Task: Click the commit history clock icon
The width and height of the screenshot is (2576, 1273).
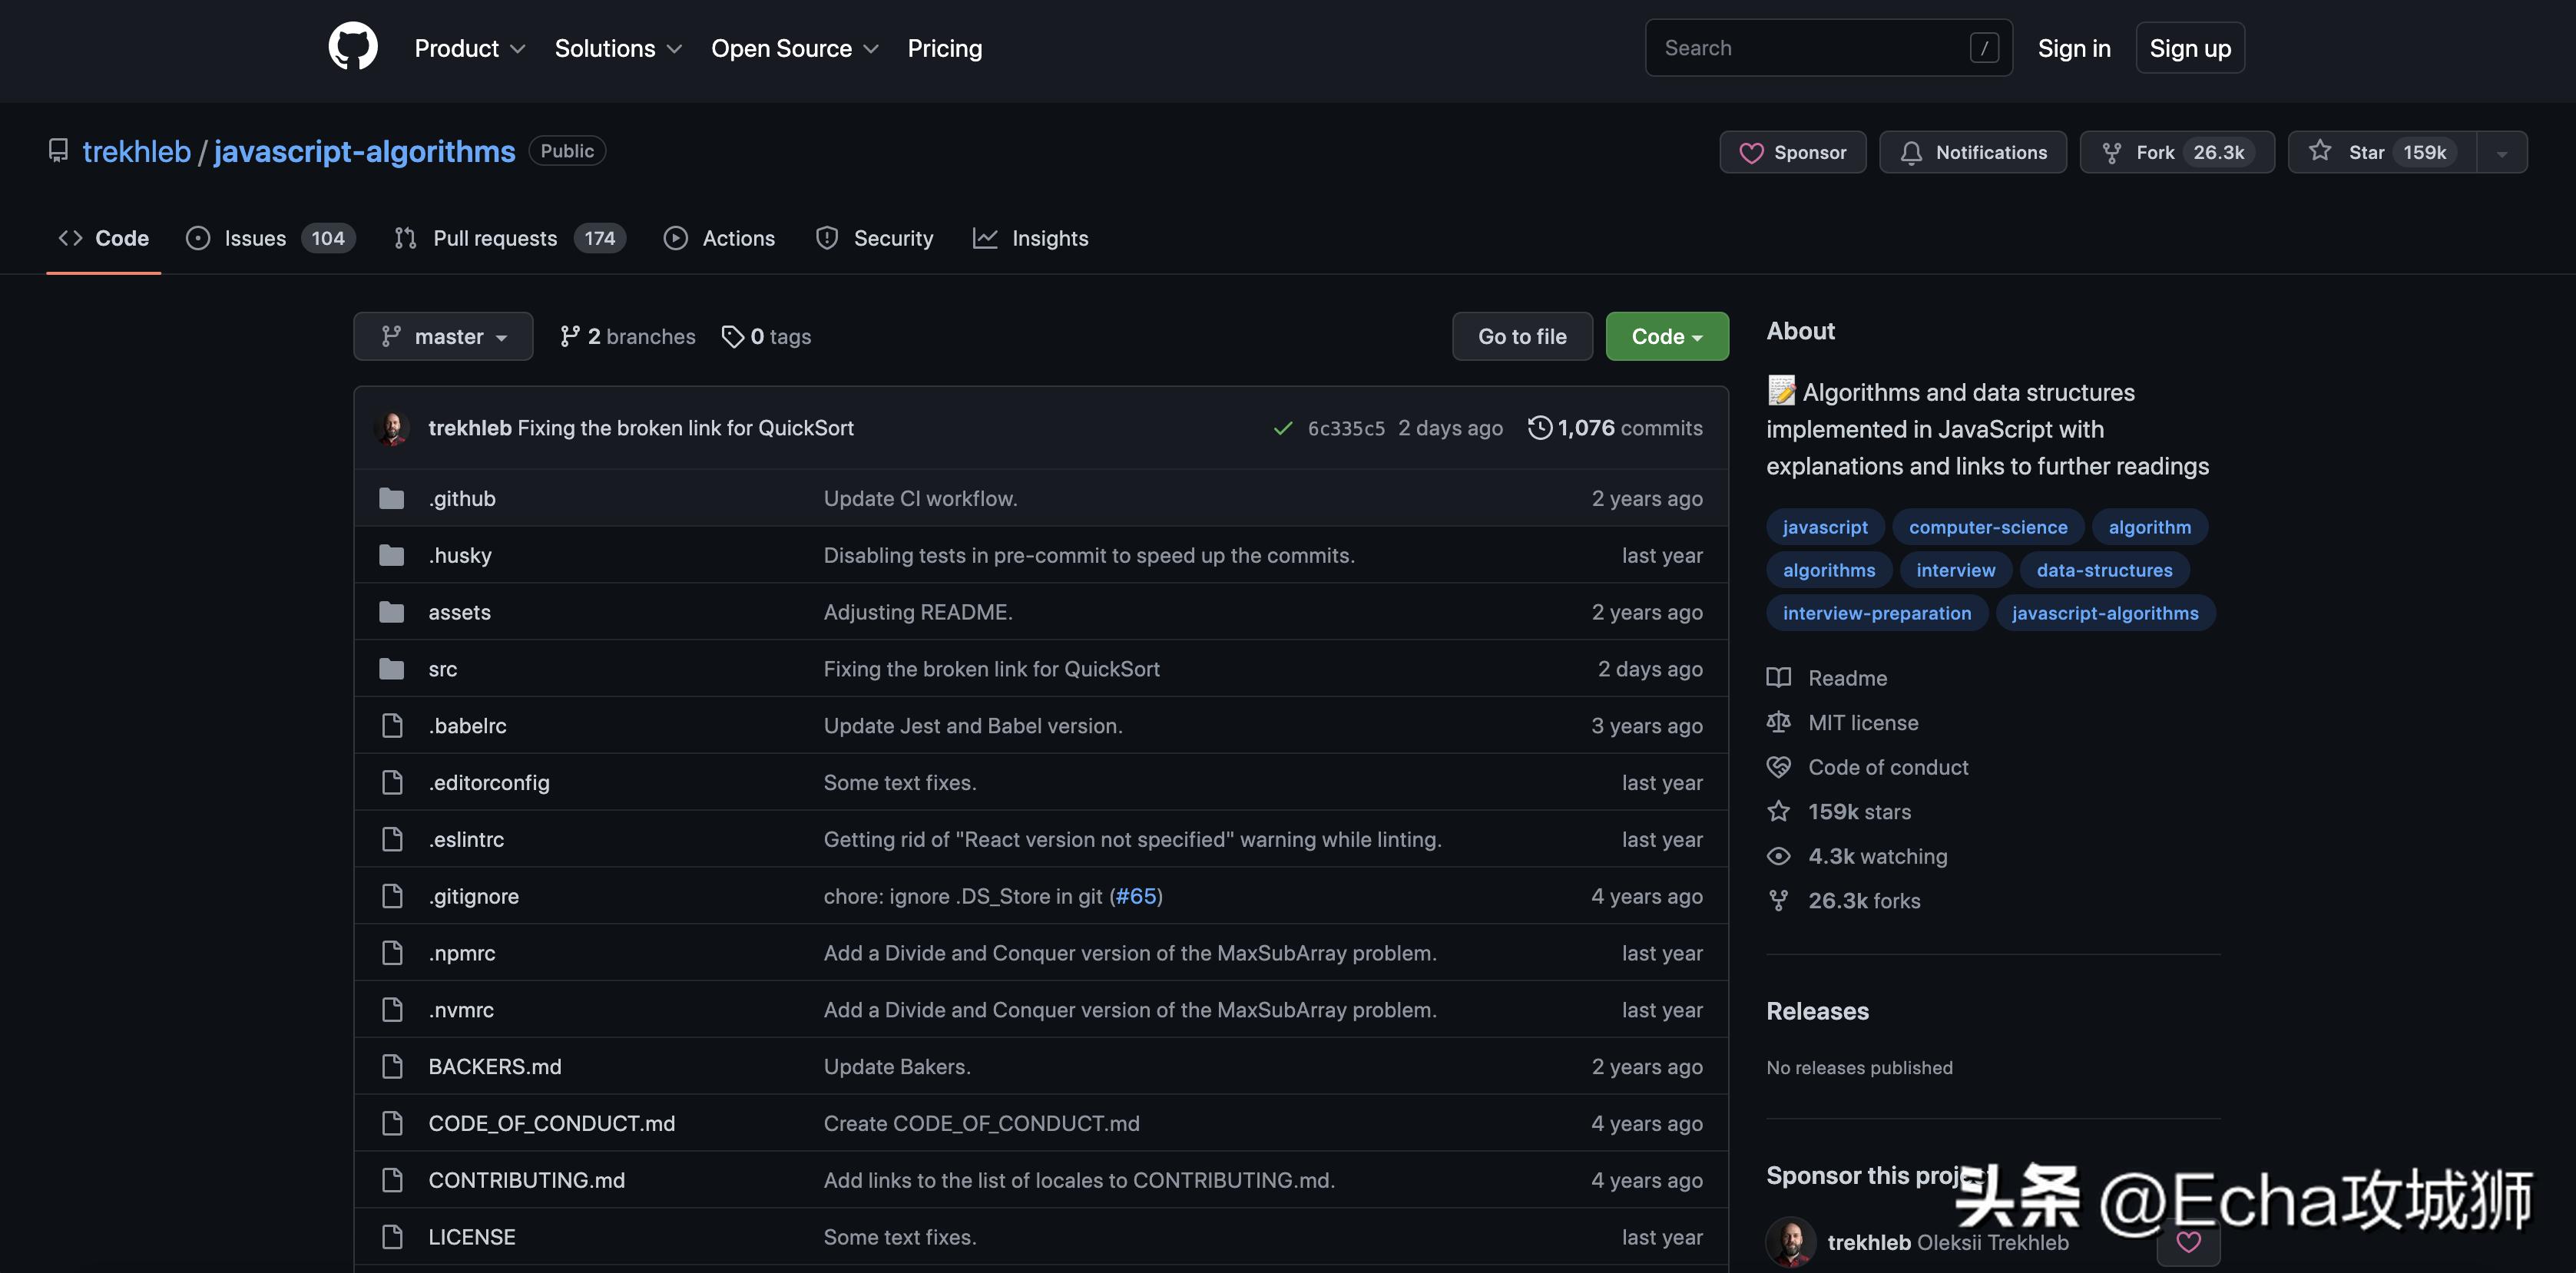Action: (1539, 428)
